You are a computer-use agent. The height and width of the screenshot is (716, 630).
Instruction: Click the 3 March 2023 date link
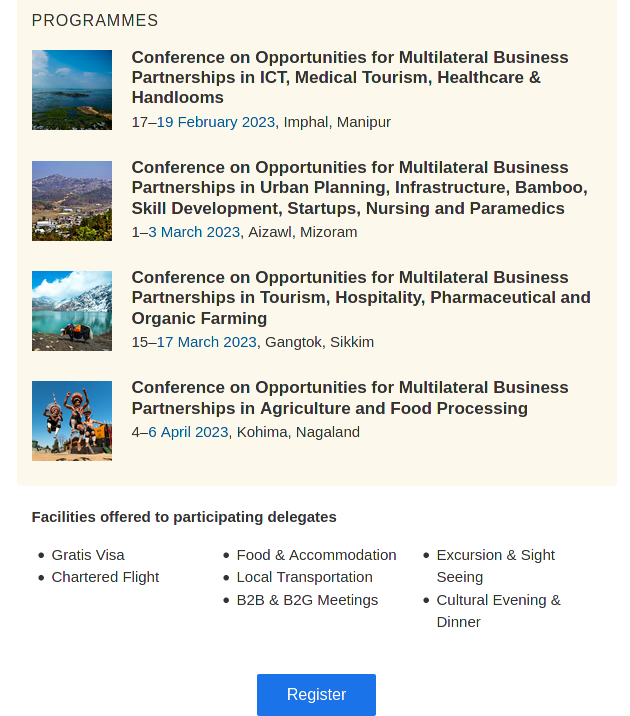194,232
